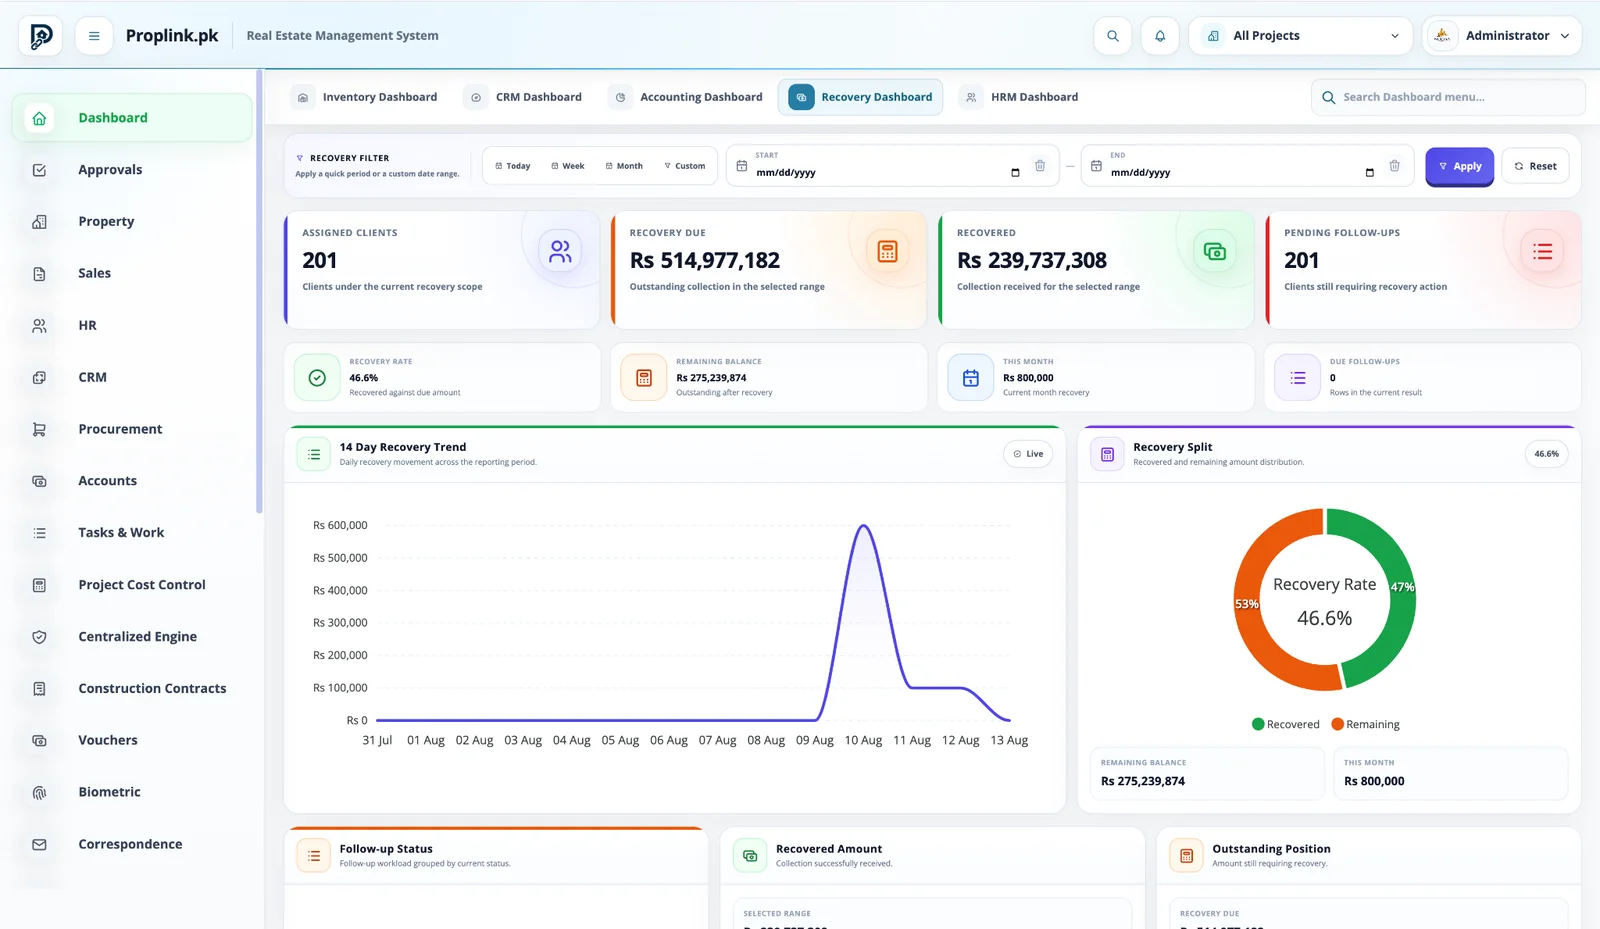Click the Follow-up Status card icon
Image resolution: width=1600 pixels, height=929 pixels.
(x=314, y=856)
